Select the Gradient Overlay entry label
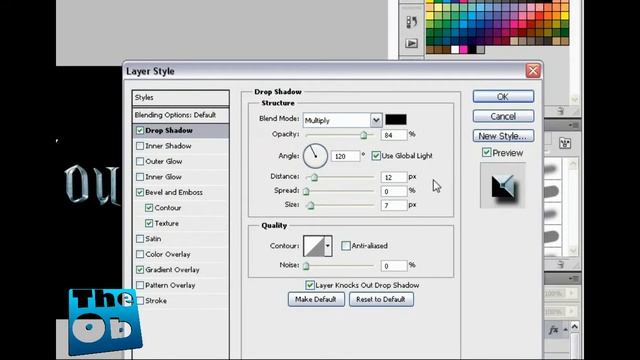The height and width of the screenshot is (360, 640). pyautogui.click(x=172, y=270)
